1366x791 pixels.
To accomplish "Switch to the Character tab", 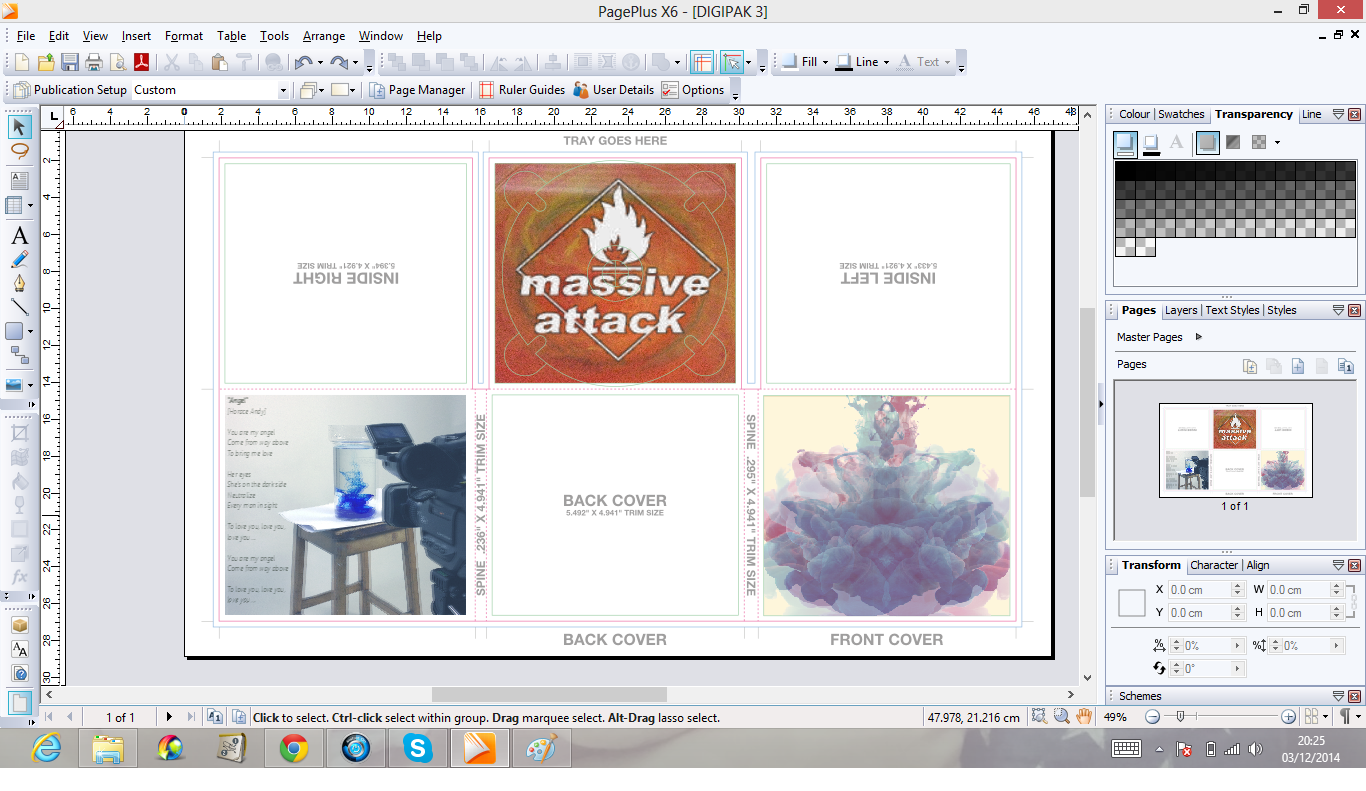I will pyautogui.click(x=1214, y=565).
